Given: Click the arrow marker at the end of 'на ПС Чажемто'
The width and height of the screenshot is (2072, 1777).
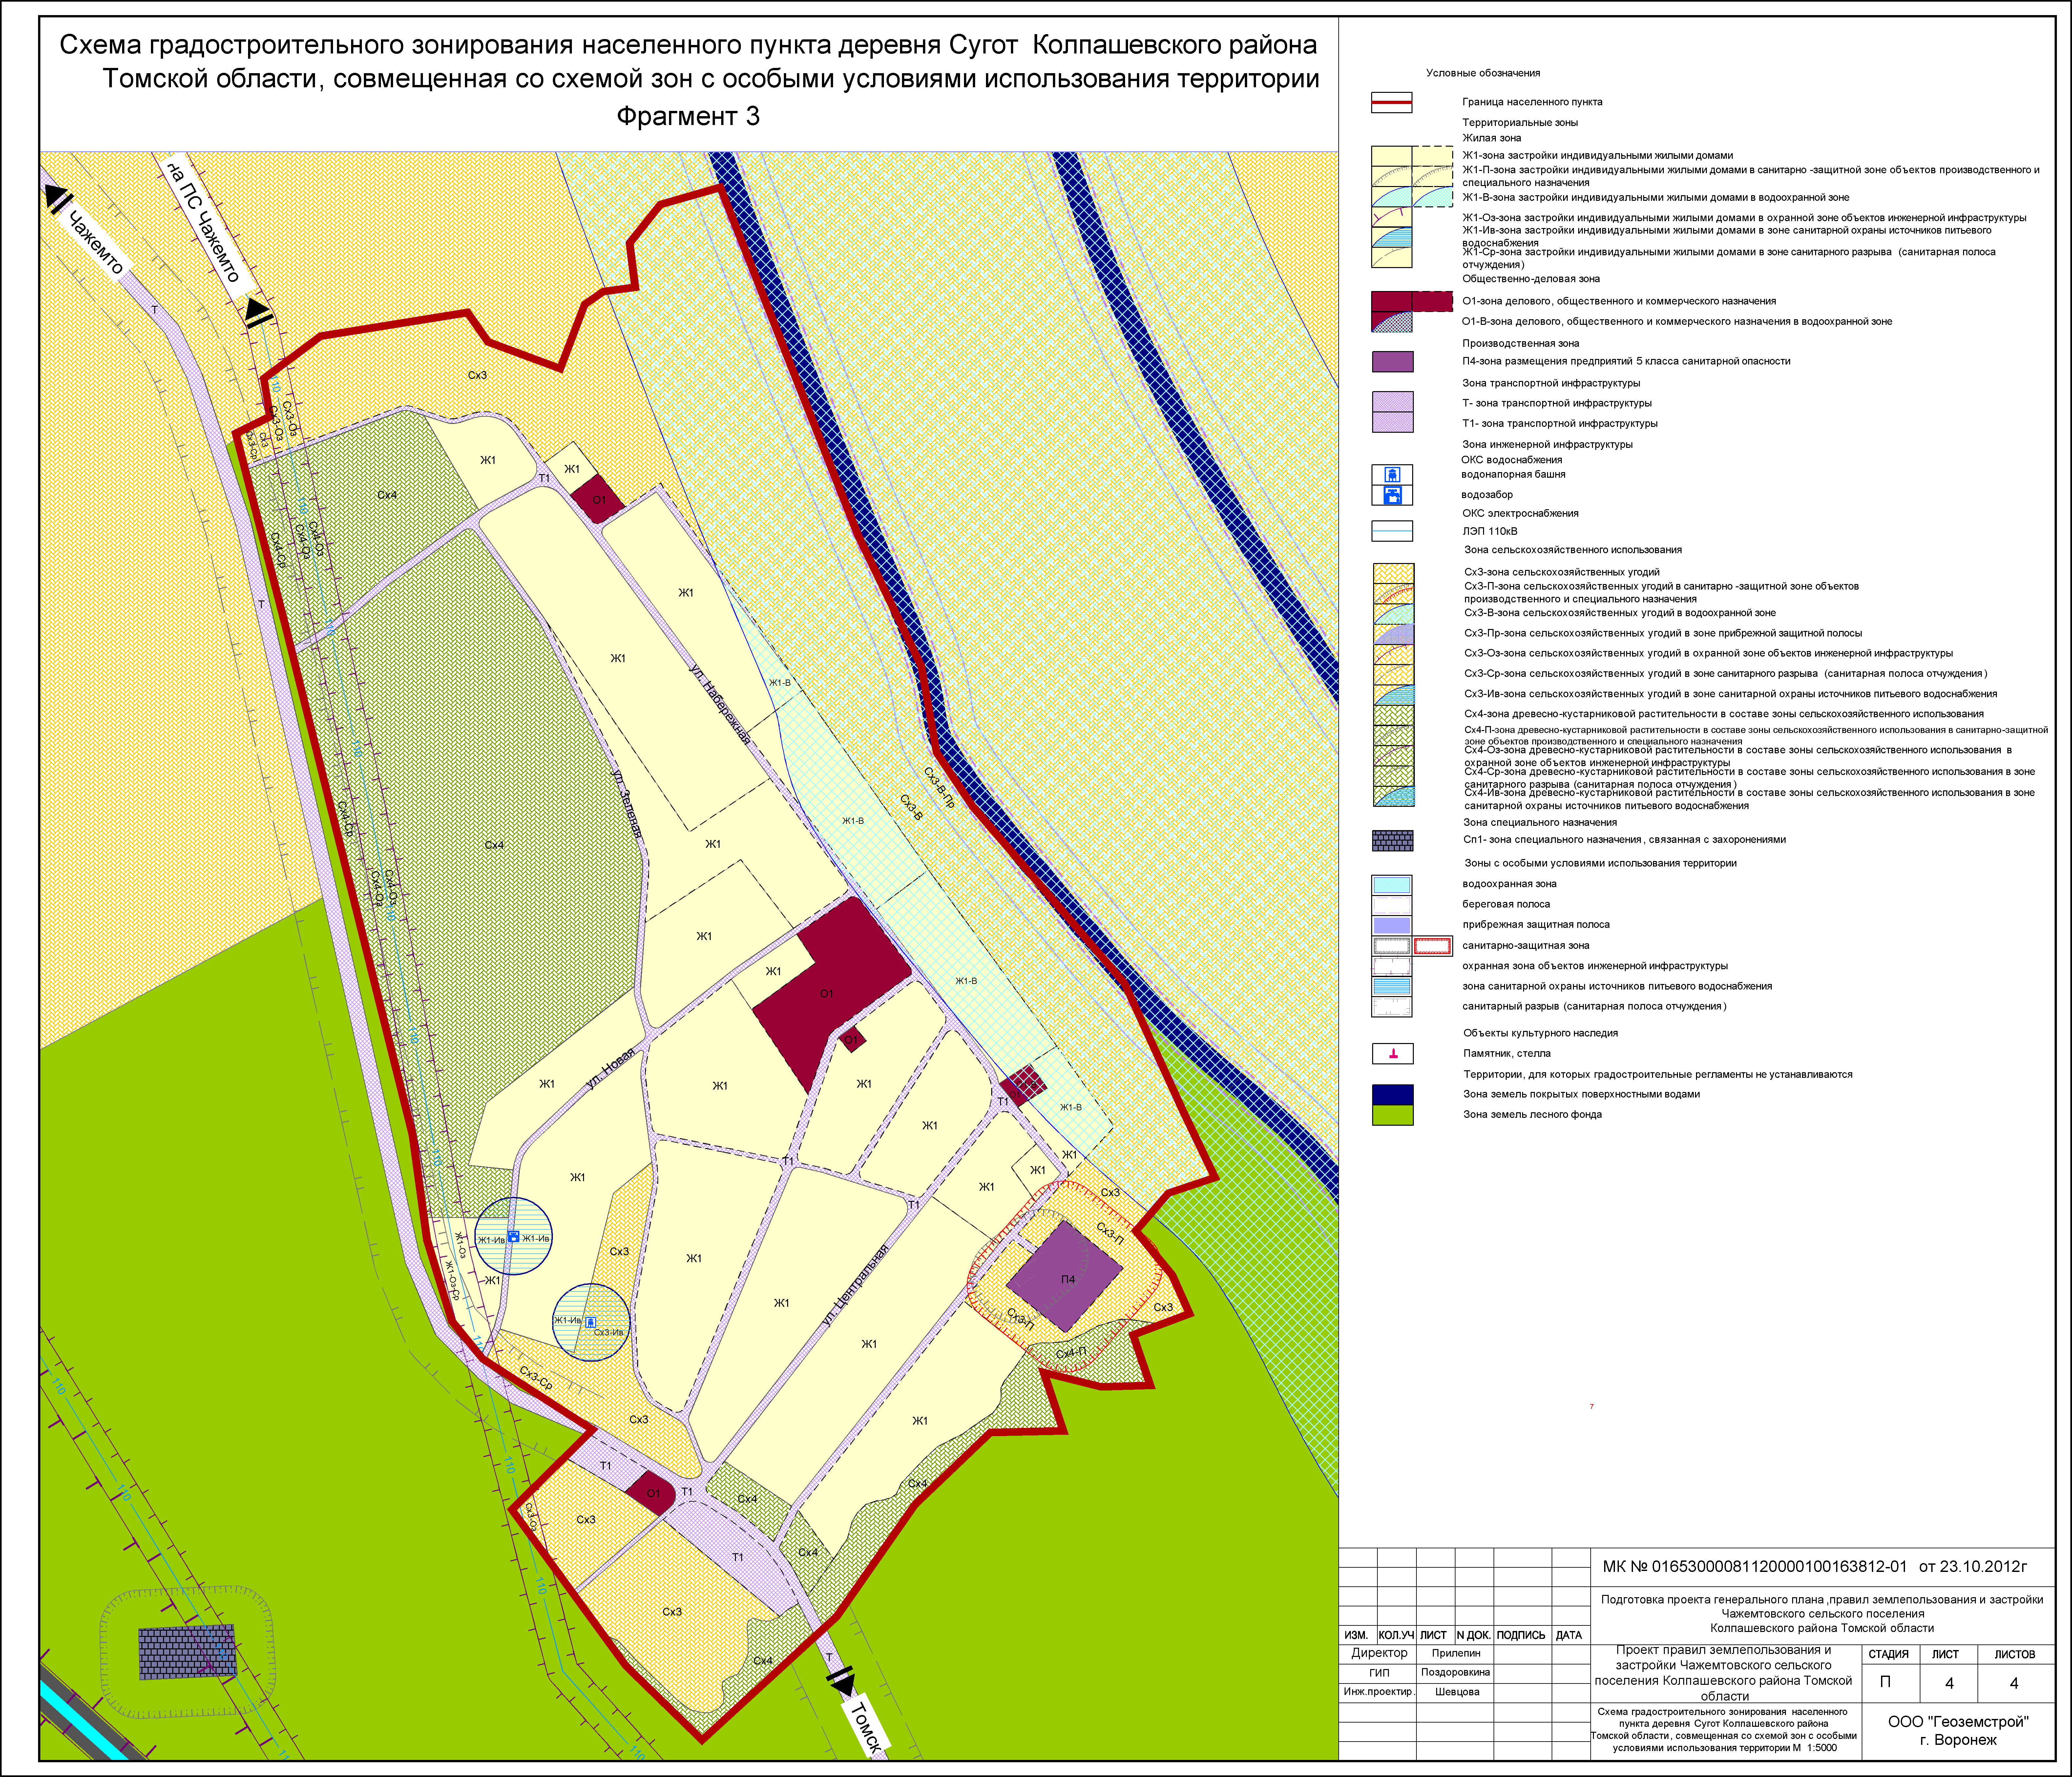Looking at the screenshot, I should click(258, 312).
